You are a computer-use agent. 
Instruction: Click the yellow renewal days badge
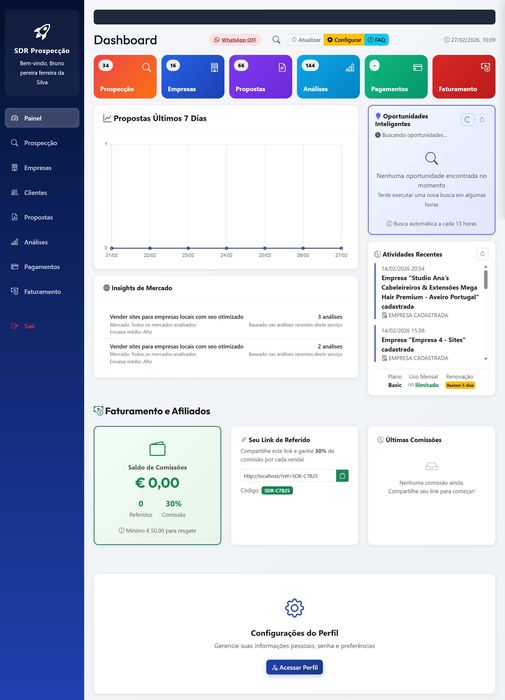(x=460, y=385)
